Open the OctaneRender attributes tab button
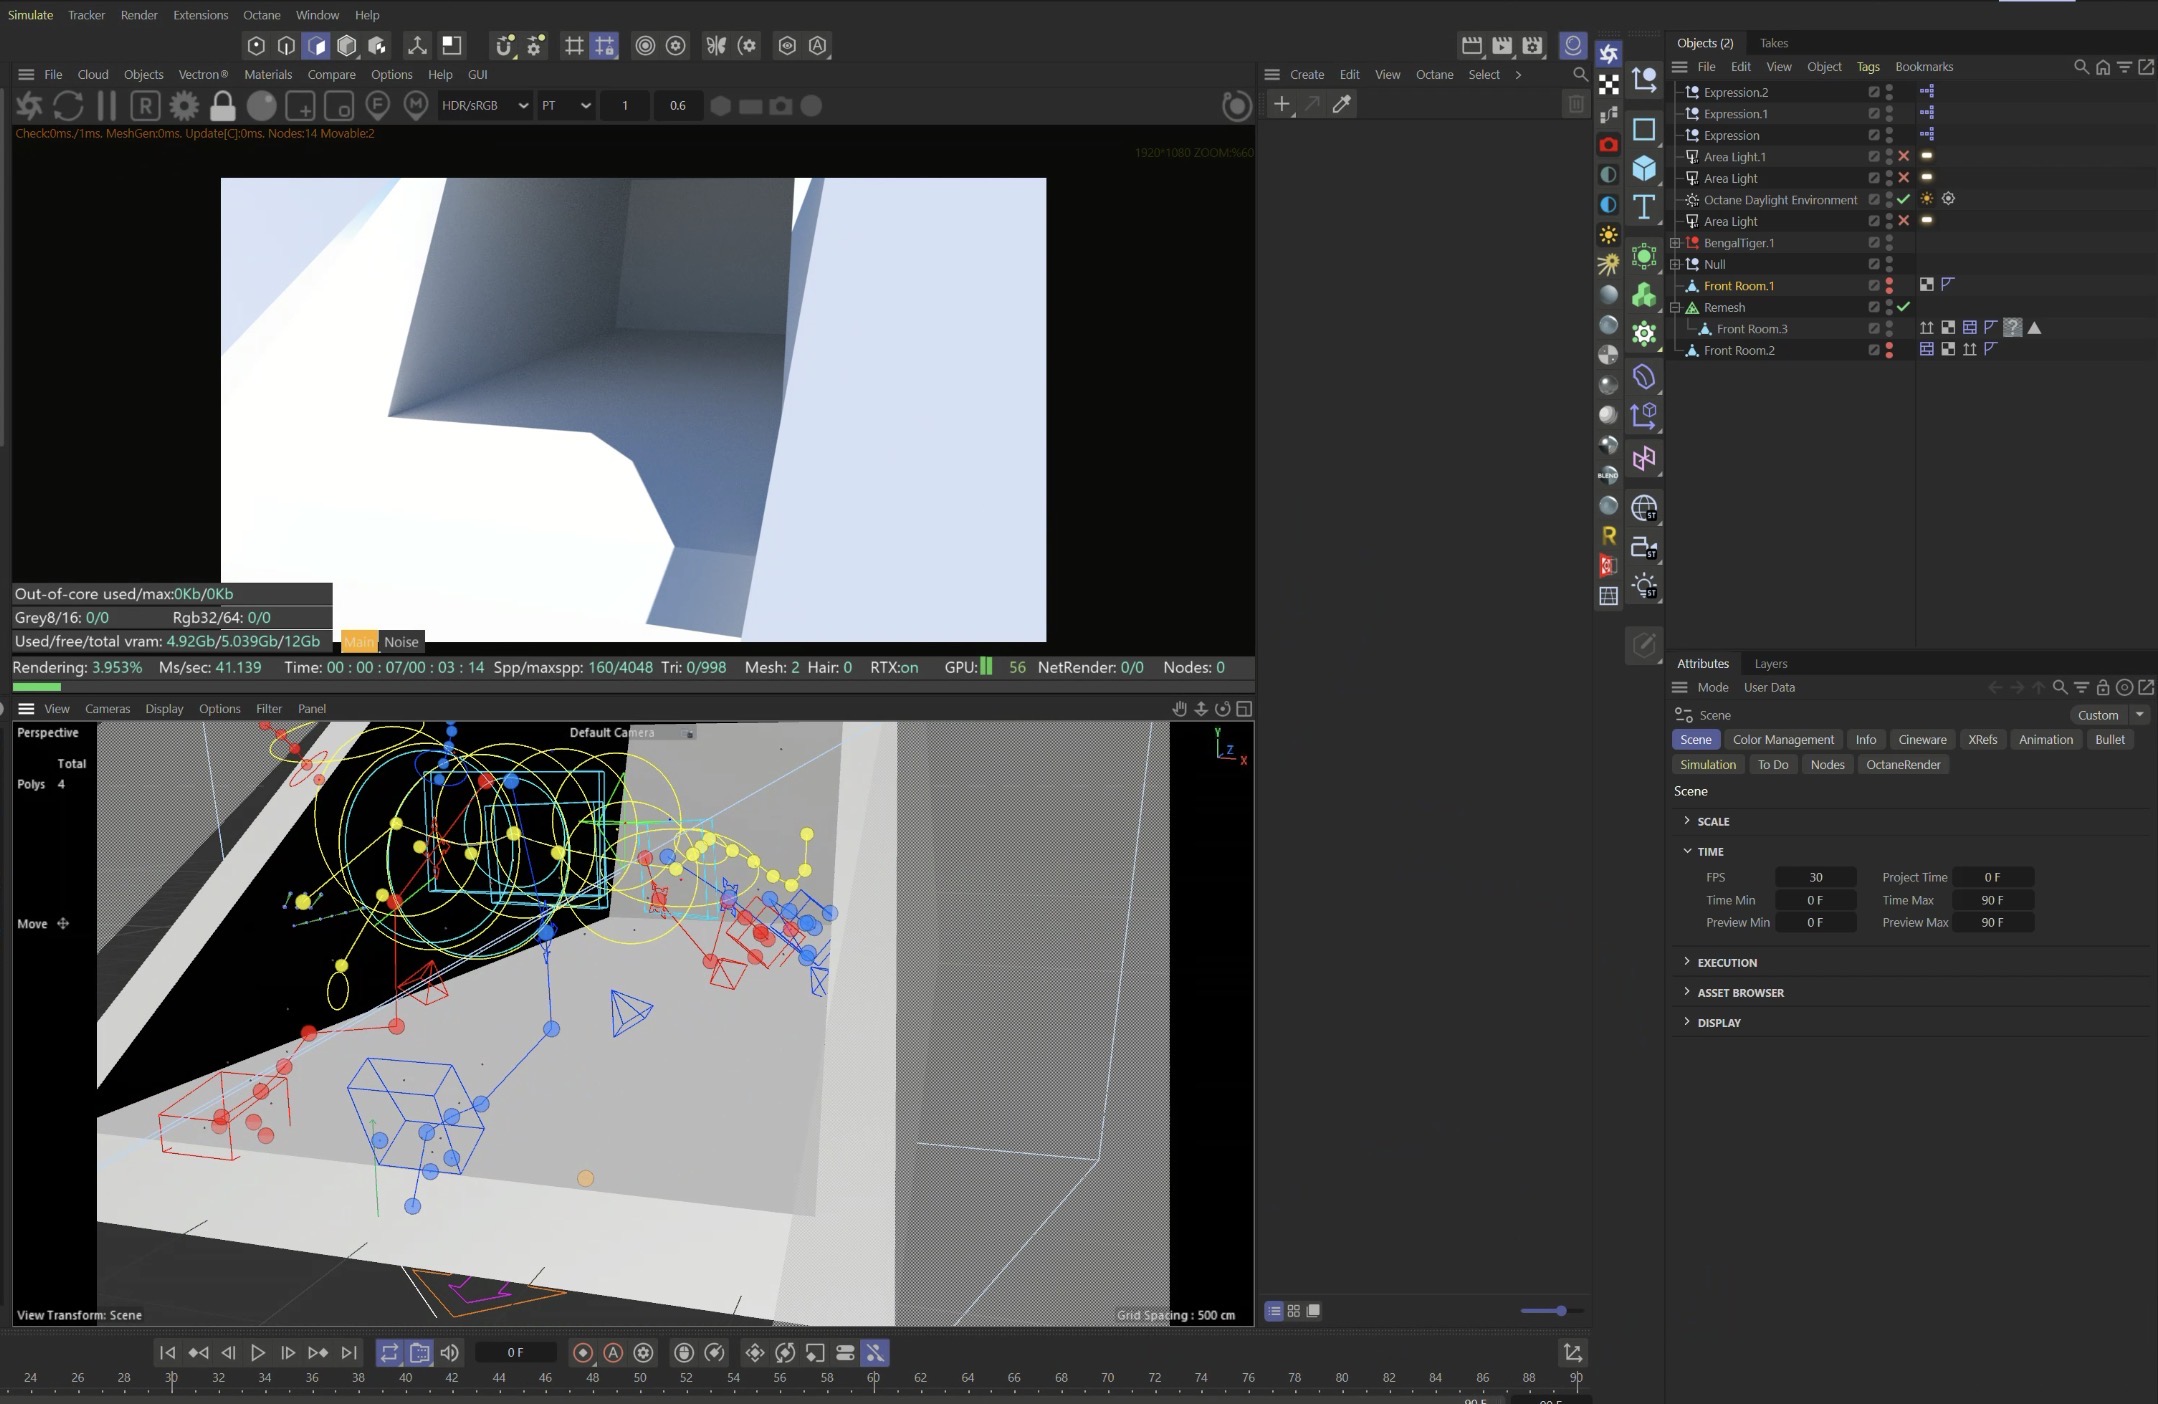Screen dimensions: 2158x1404 click(1902, 764)
